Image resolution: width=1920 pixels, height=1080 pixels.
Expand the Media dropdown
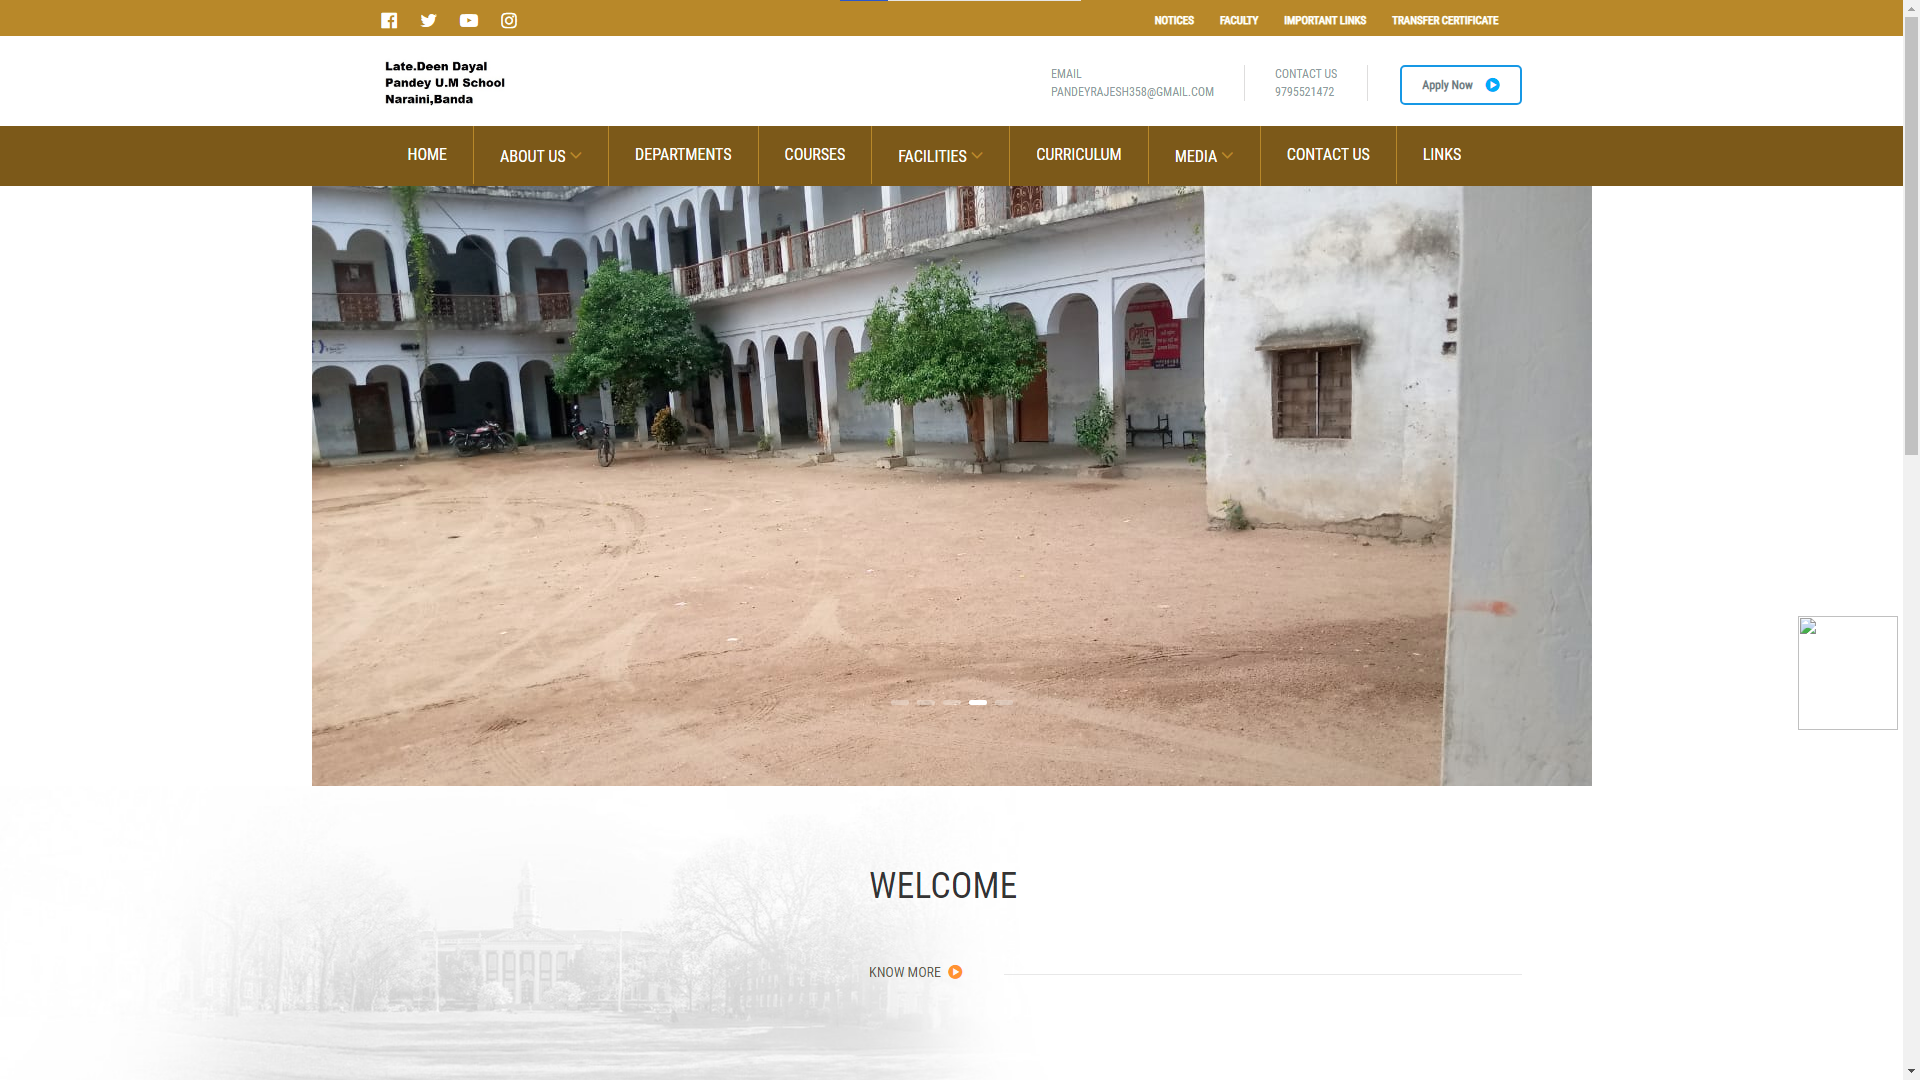click(x=1204, y=156)
